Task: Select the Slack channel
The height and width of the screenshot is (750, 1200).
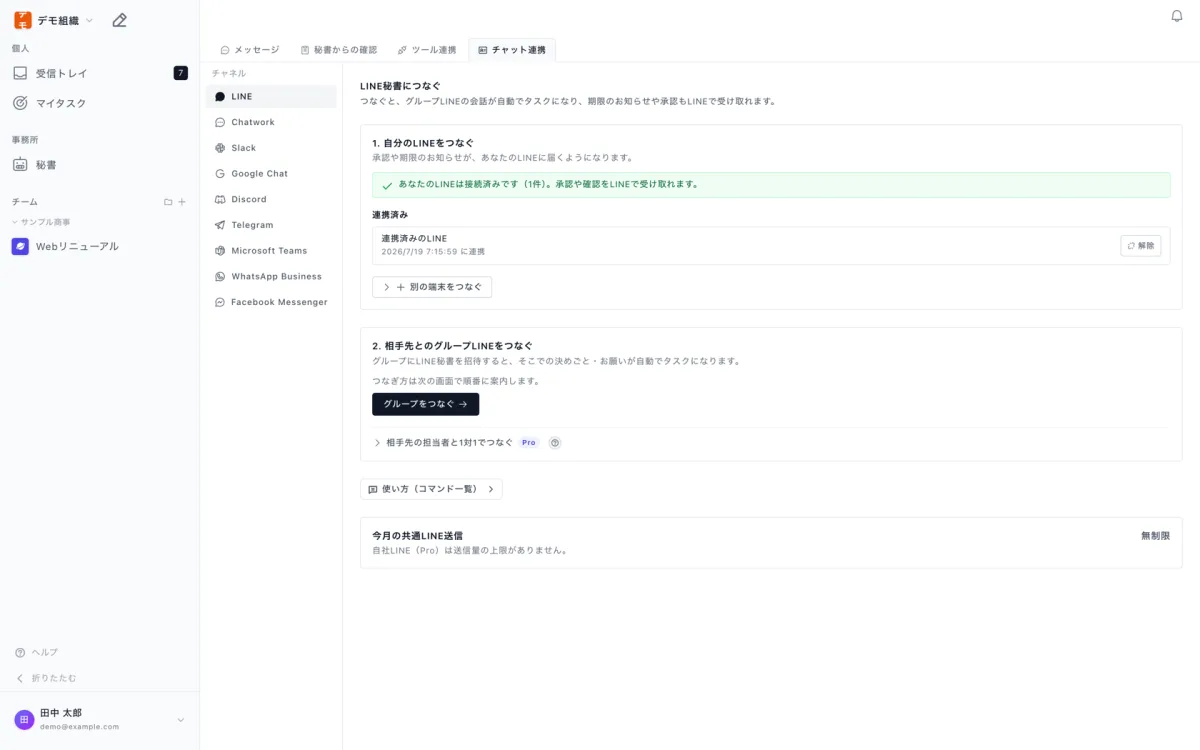Action: coord(271,148)
